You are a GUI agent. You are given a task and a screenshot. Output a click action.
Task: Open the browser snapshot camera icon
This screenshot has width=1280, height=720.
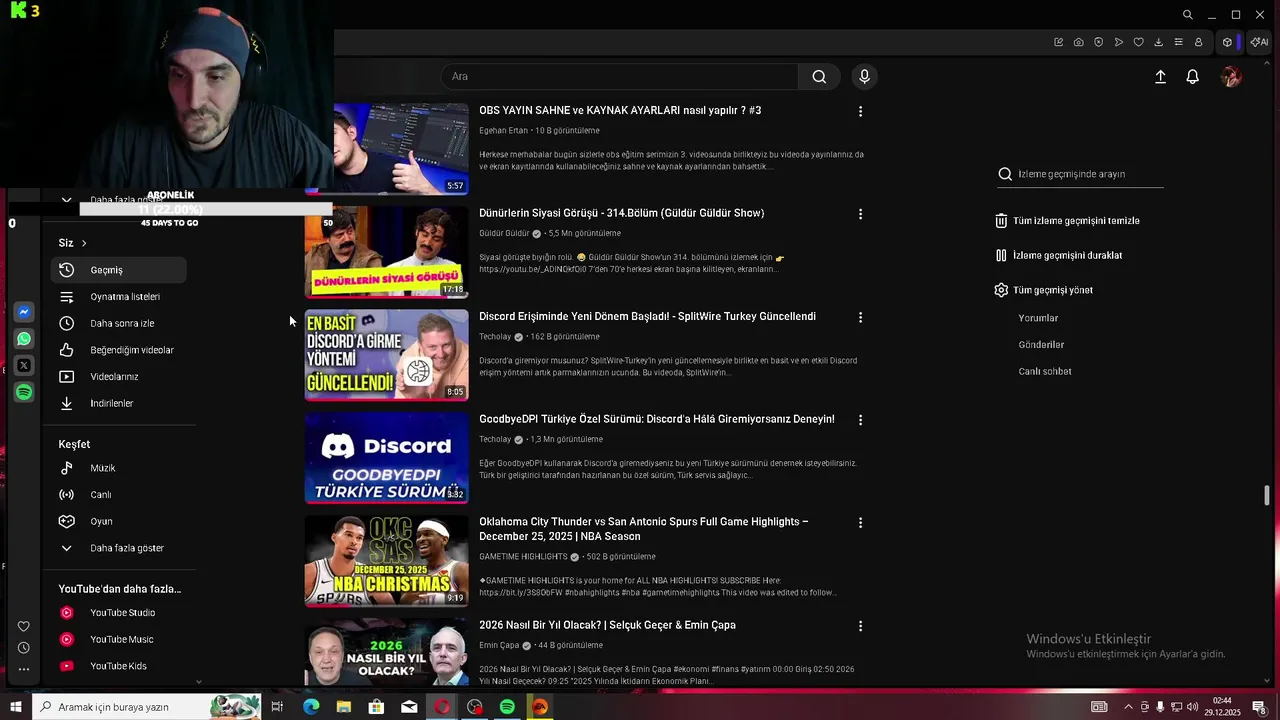point(1078,42)
